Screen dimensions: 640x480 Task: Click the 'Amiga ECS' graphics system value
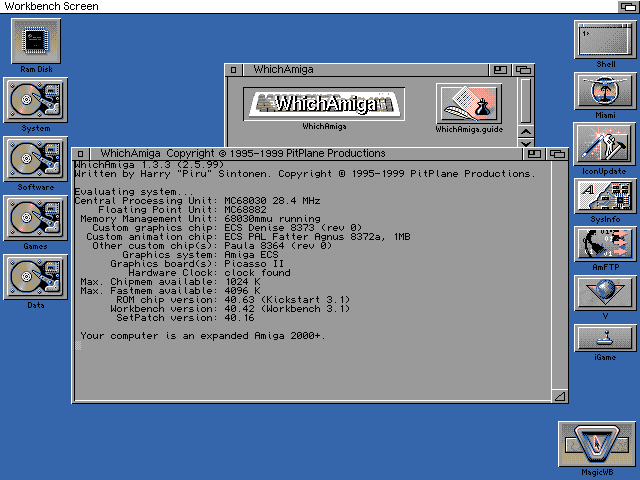pos(251,255)
